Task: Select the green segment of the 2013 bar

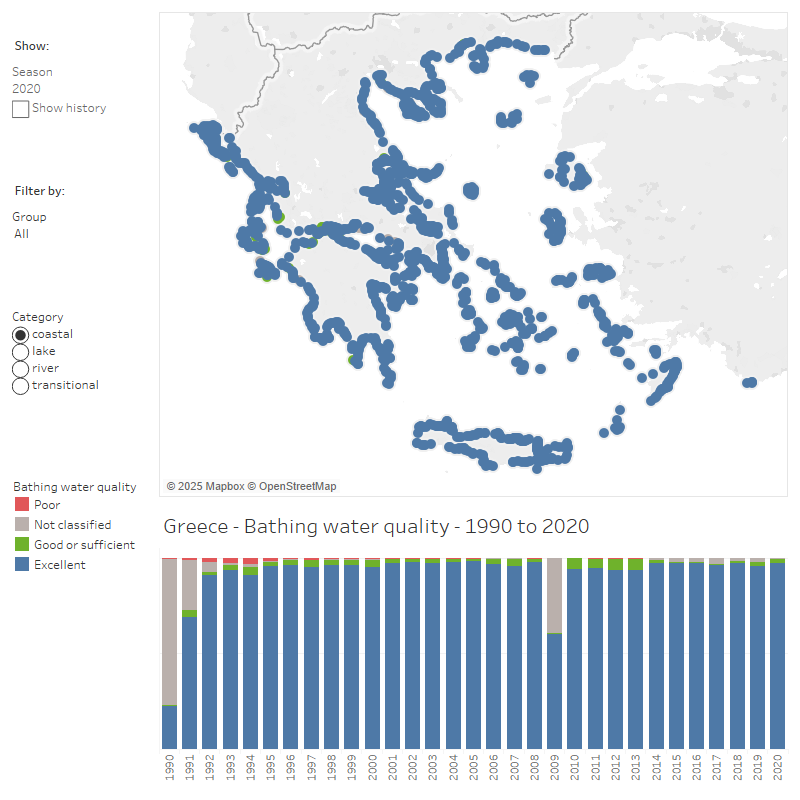Action: pos(635,564)
